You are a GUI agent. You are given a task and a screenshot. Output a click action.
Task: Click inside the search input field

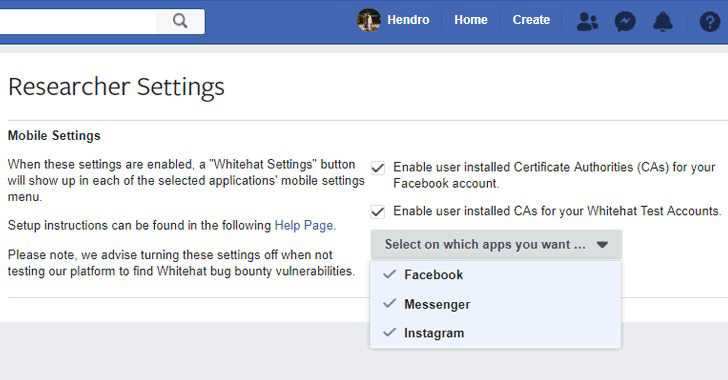point(78,21)
